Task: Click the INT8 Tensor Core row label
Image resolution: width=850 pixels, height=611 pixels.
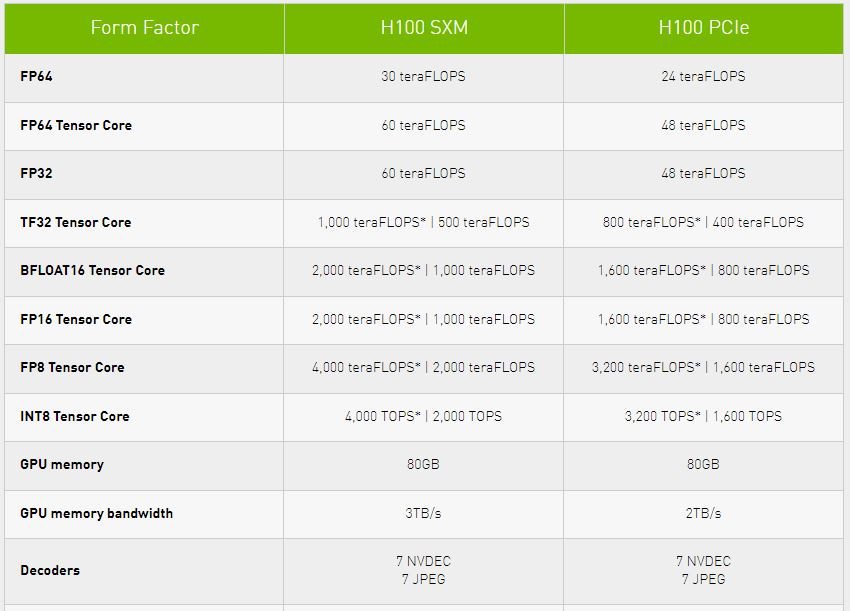Action: coord(75,417)
